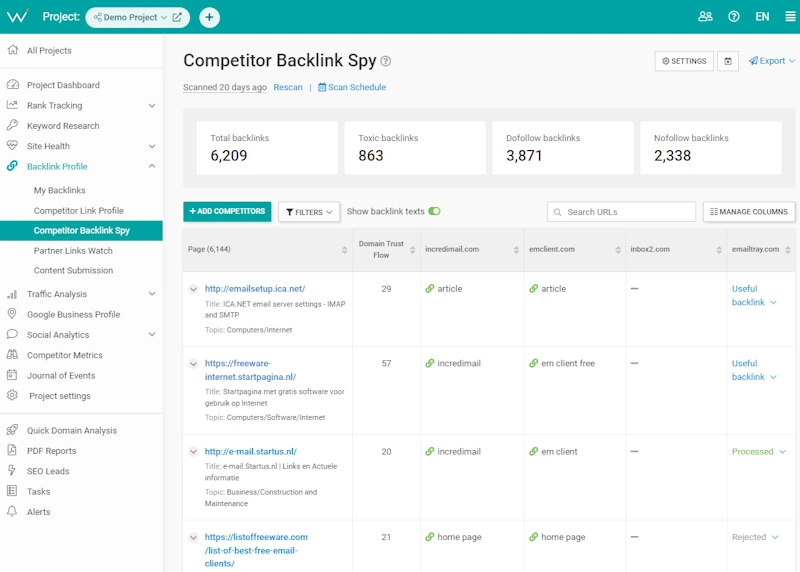Open the Settings button
The width and height of the screenshot is (800, 572).
pos(684,61)
